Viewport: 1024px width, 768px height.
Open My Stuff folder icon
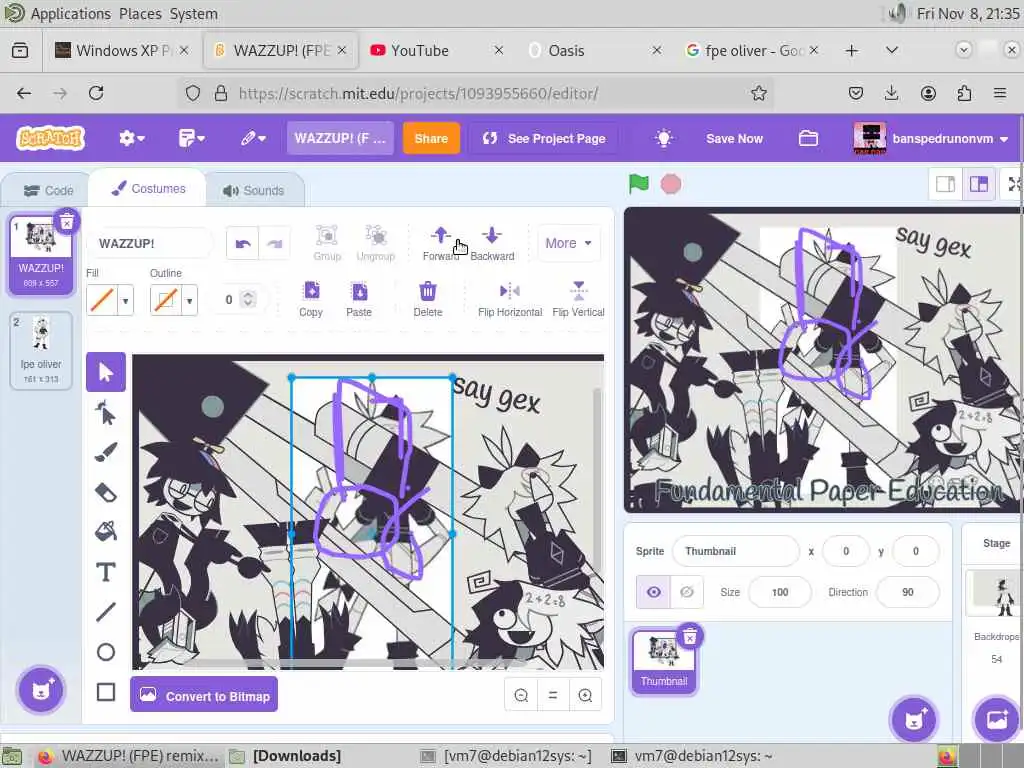pyautogui.click(x=808, y=138)
